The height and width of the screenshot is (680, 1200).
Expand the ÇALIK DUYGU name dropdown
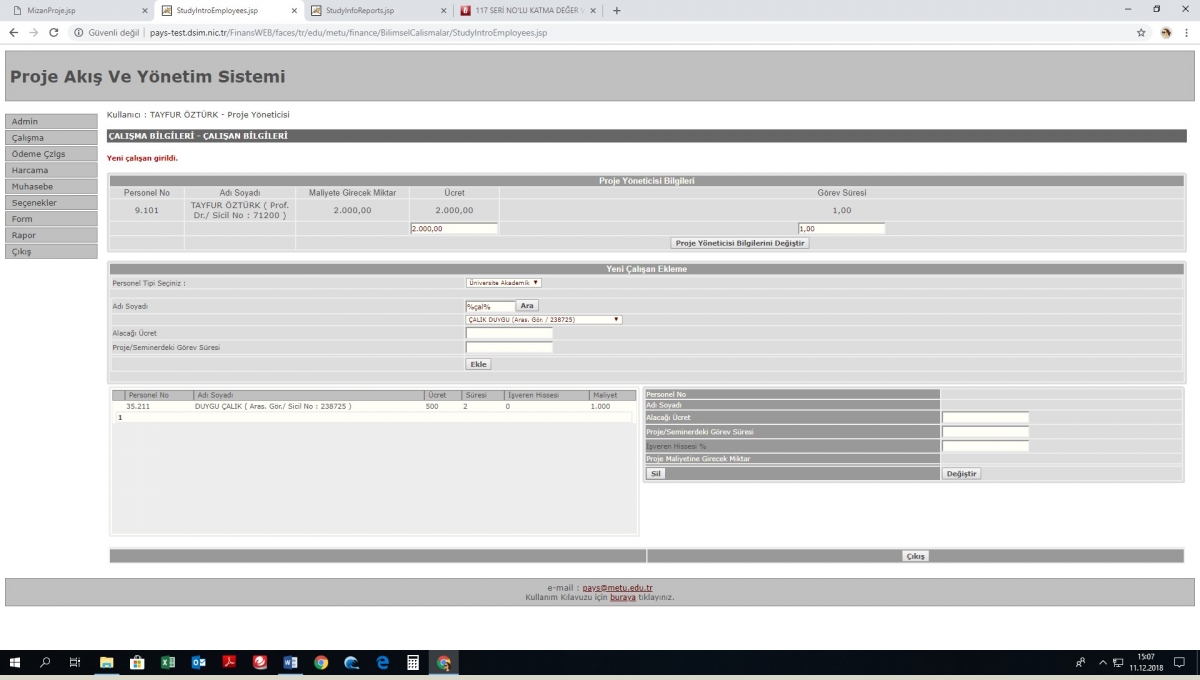click(543, 320)
